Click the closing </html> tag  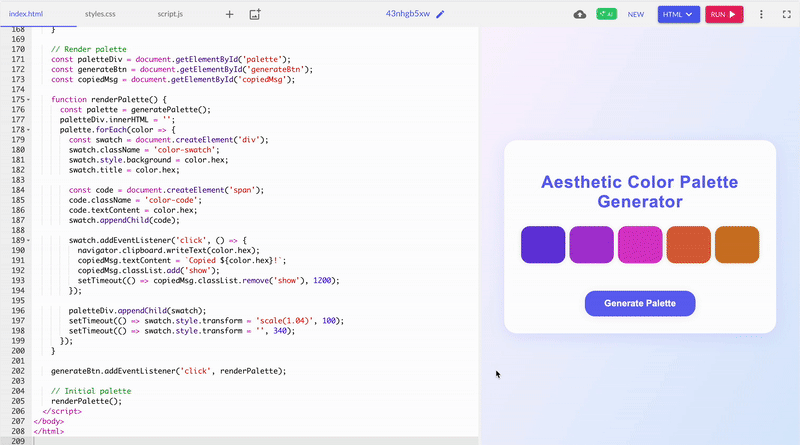coord(49,431)
